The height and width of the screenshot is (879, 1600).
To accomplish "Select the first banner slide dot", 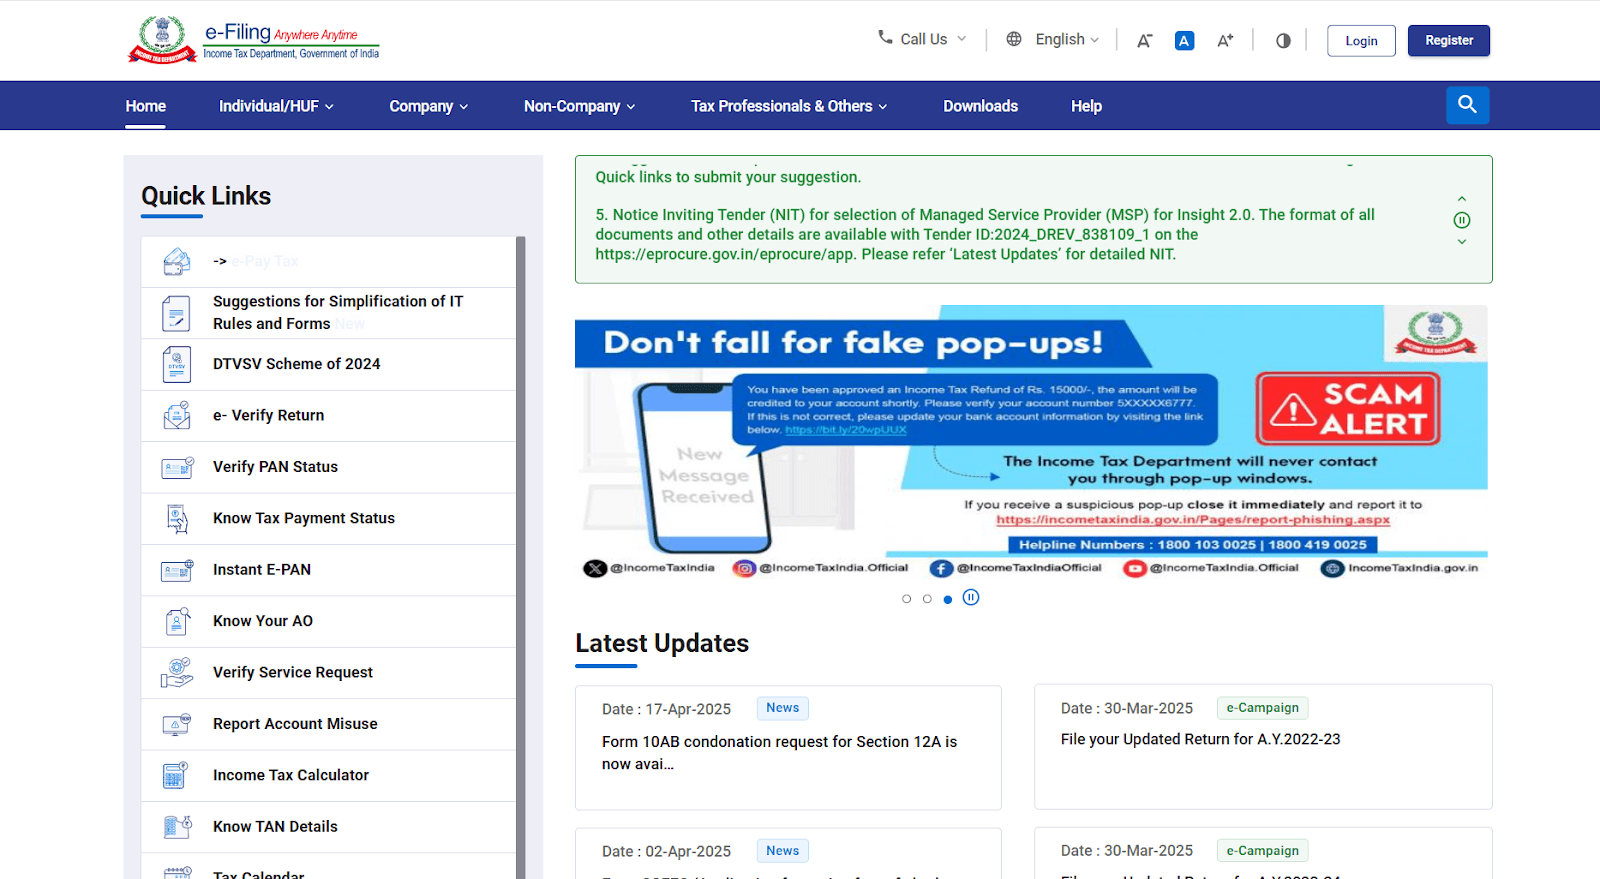I will (907, 599).
